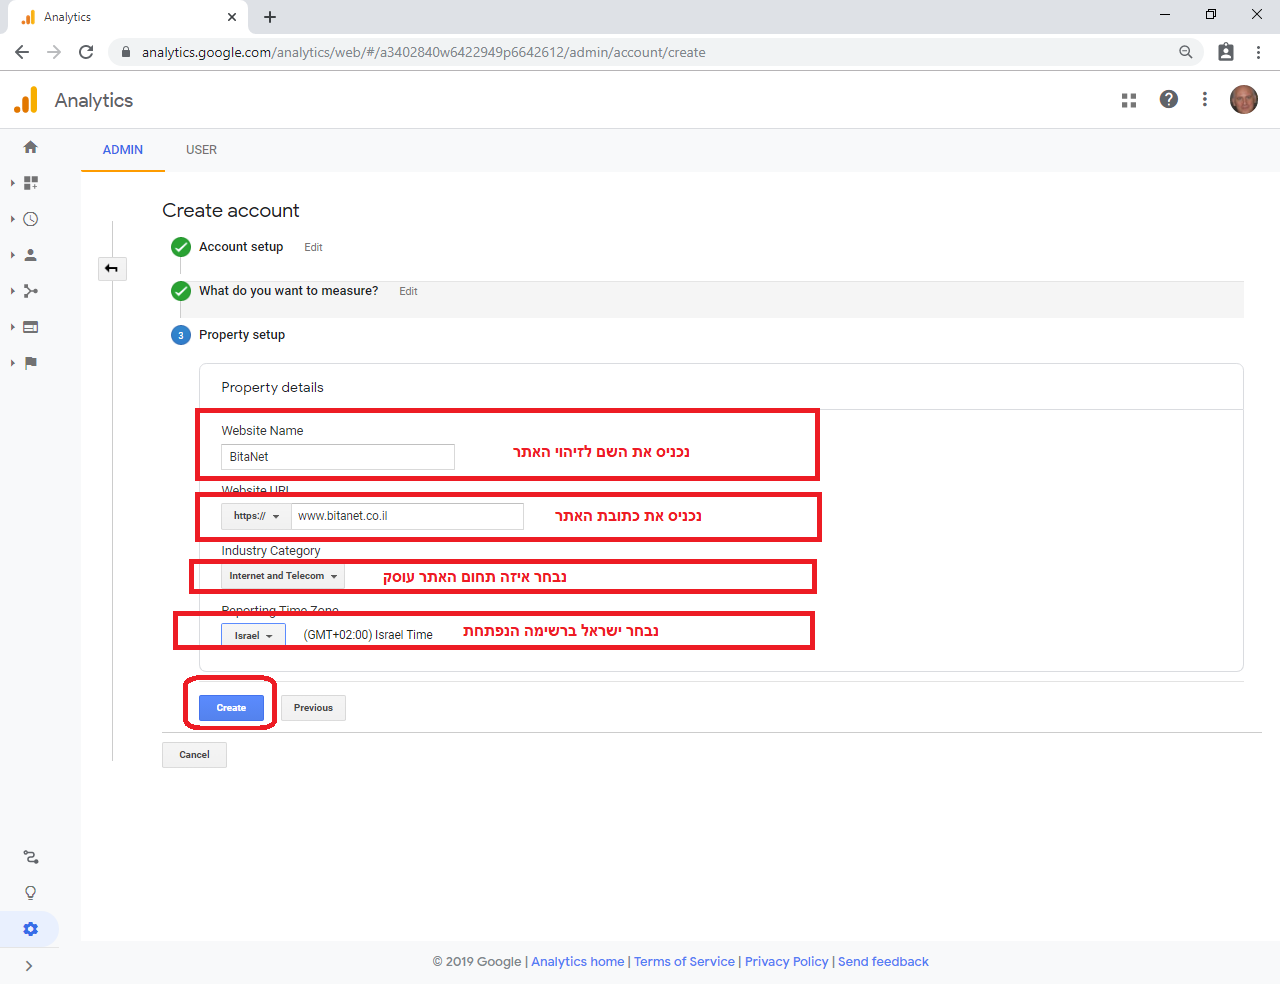Viewport: 1280px width, 984px height.
Task: Open the Home icon in sidebar
Action: point(30,147)
